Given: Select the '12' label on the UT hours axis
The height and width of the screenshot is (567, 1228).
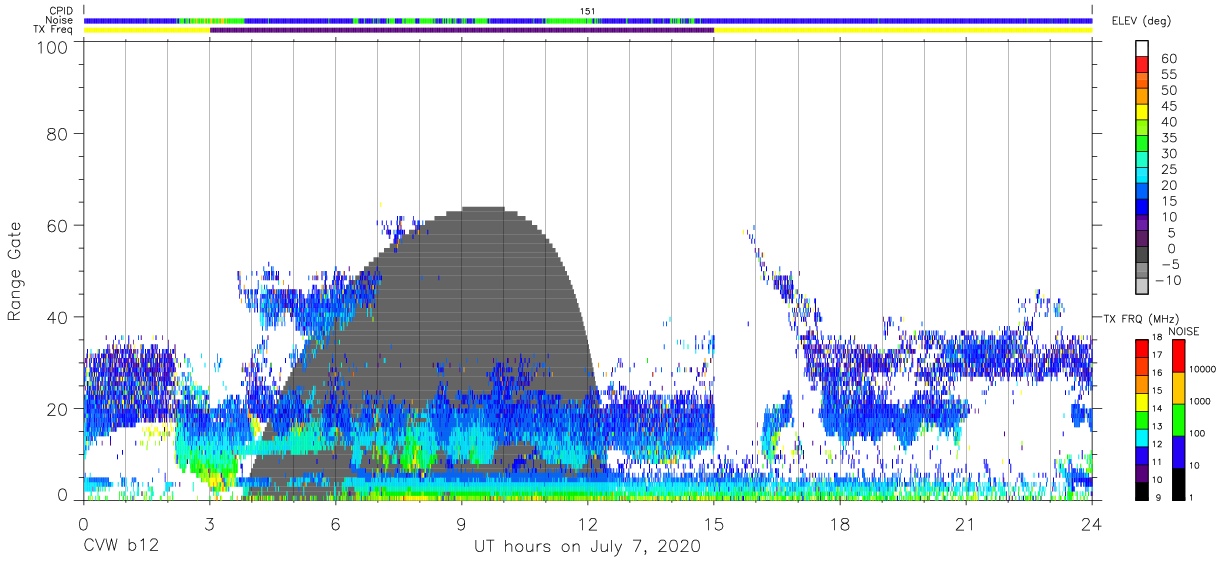Looking at the screenshot, I should [x=588, y=523].
